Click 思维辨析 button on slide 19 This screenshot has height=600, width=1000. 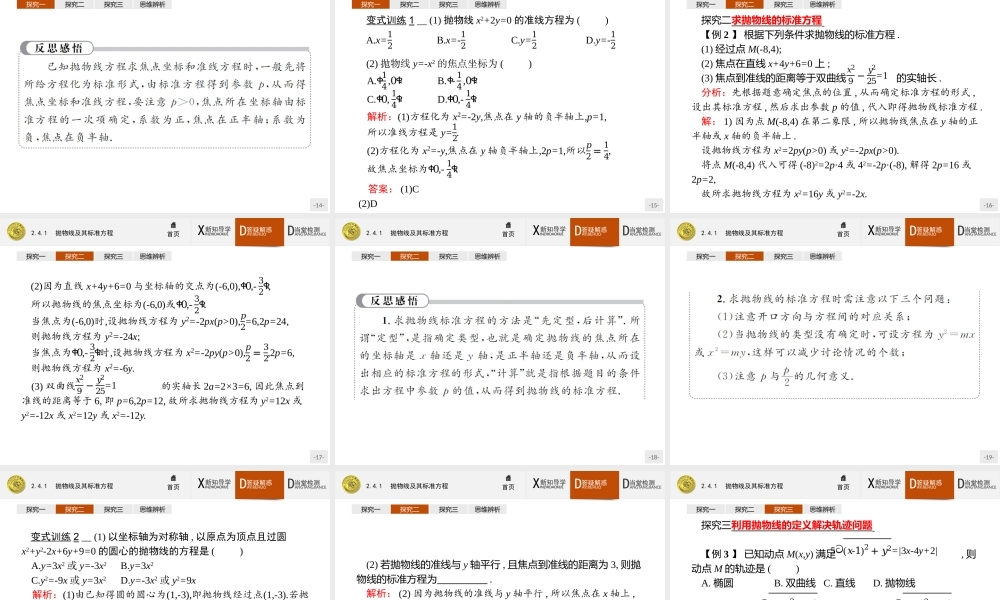pos(822,256)
